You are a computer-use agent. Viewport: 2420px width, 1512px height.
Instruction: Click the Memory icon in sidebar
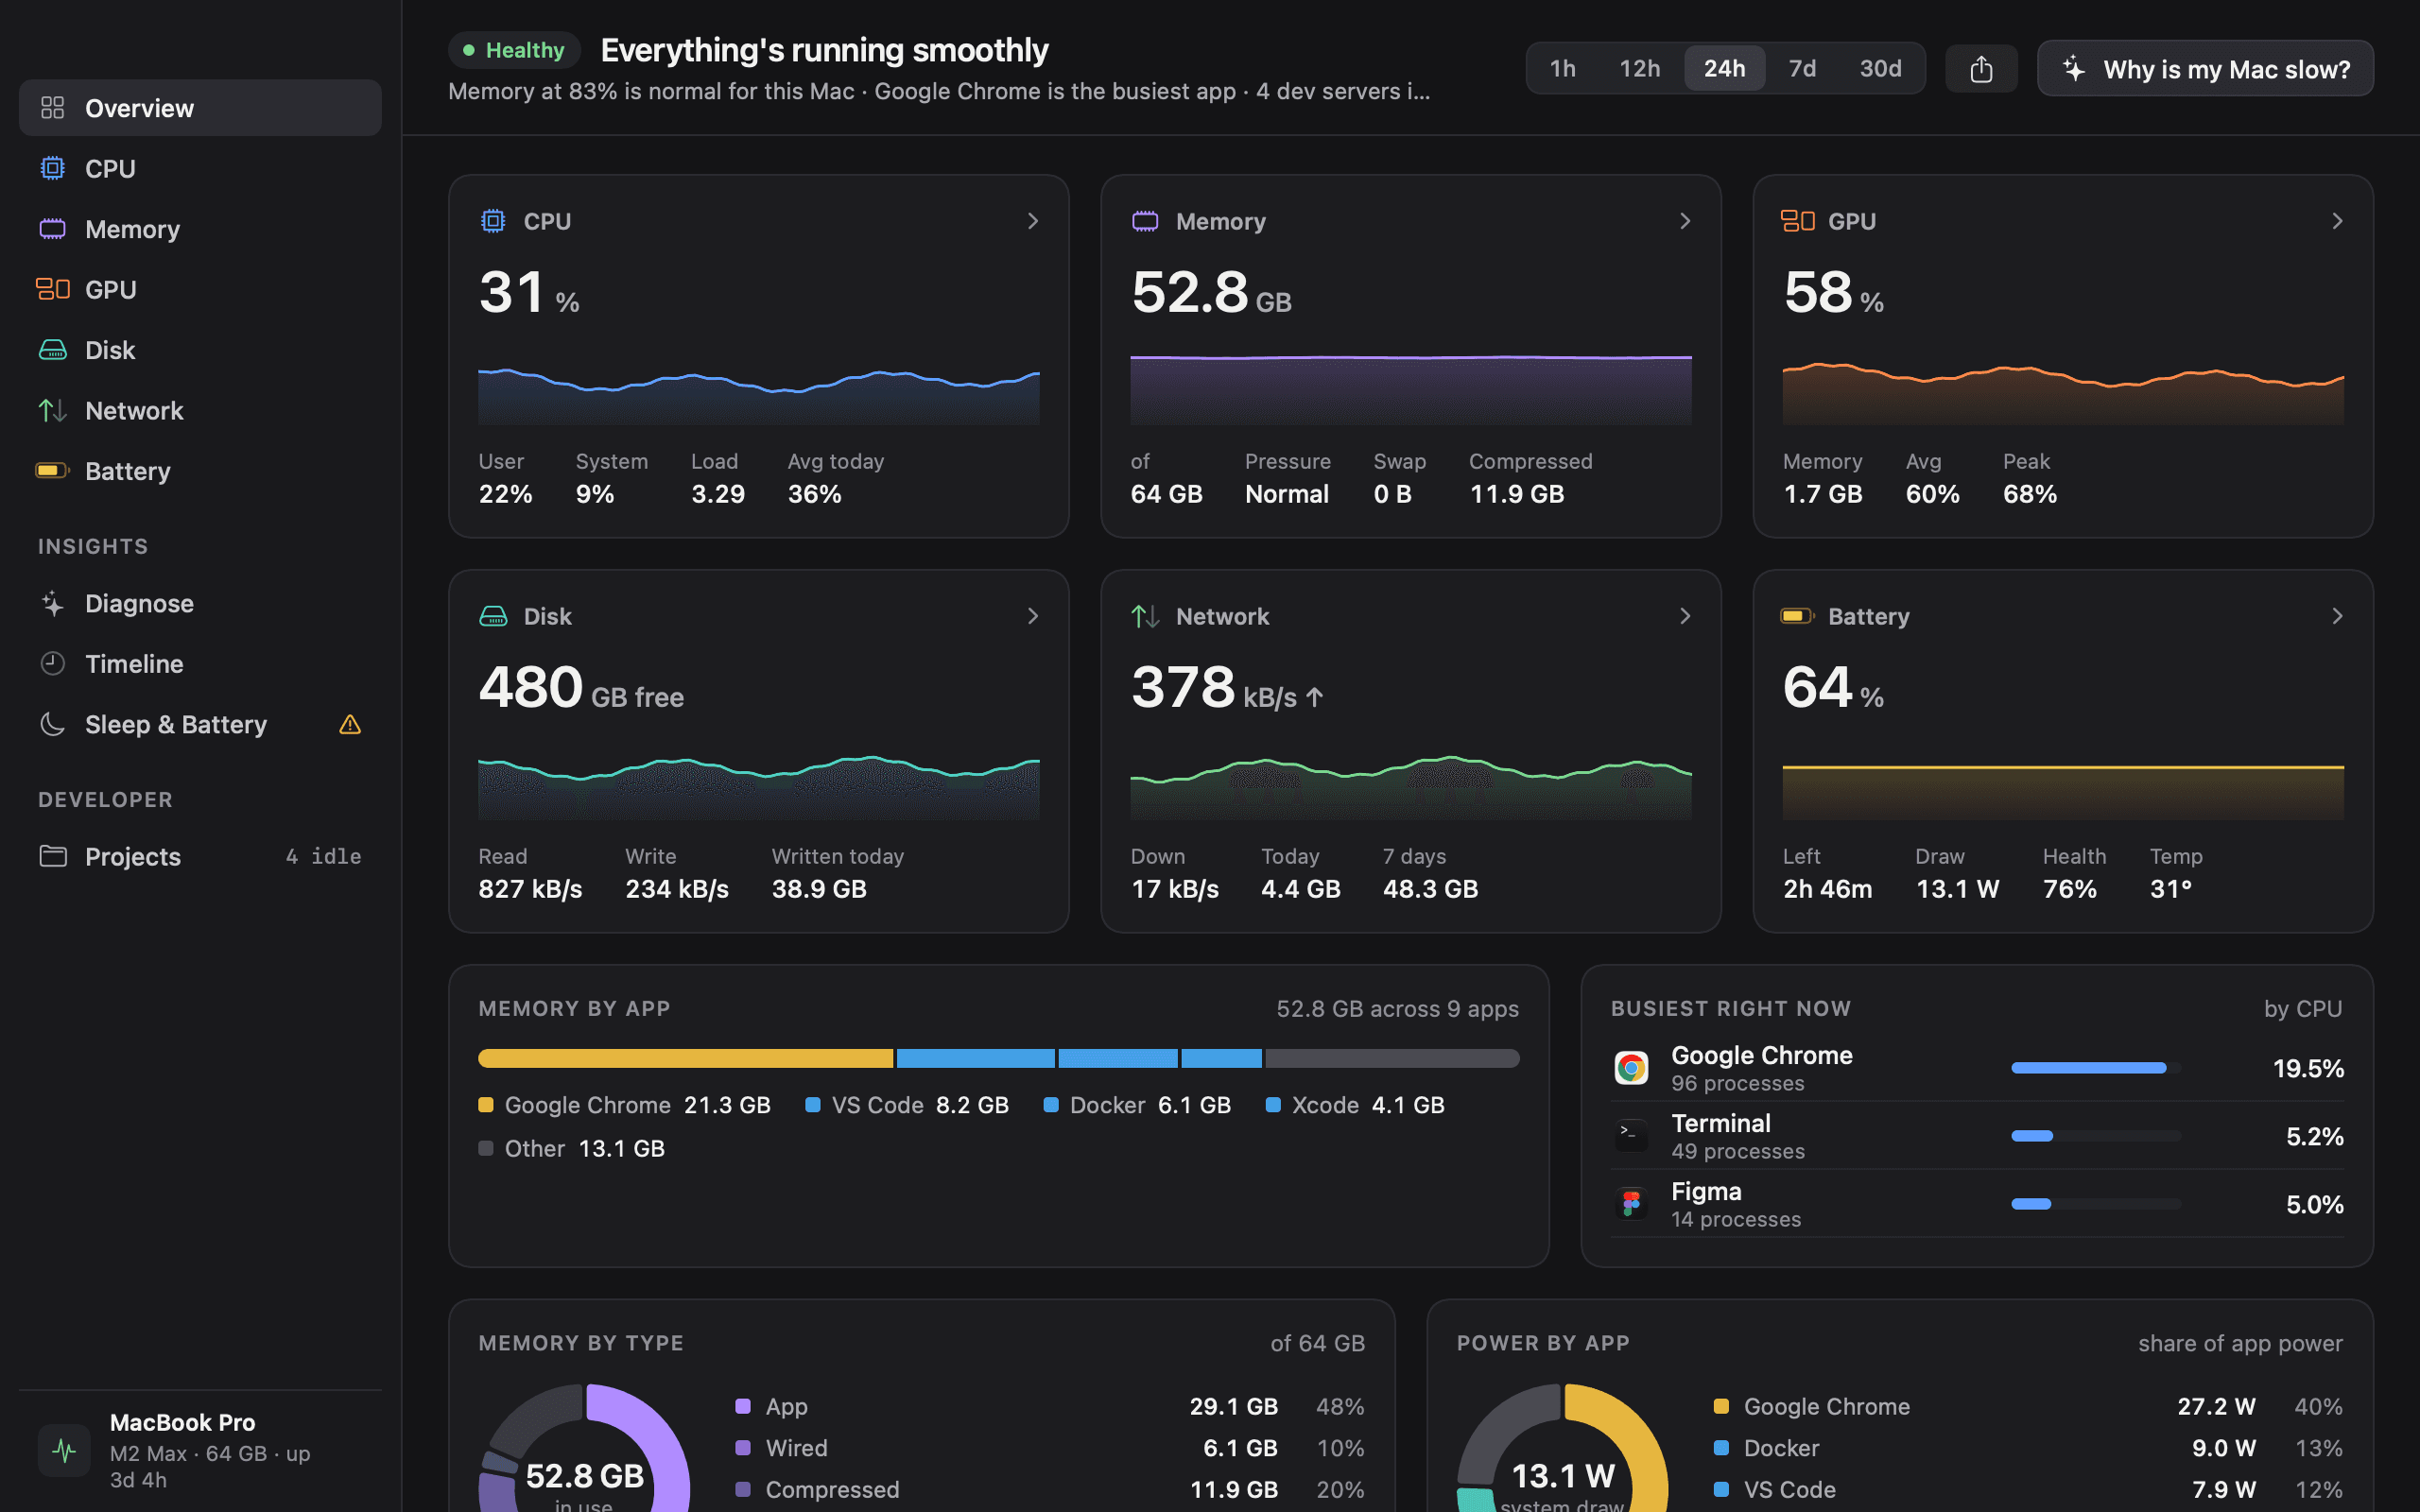point(52,229)
